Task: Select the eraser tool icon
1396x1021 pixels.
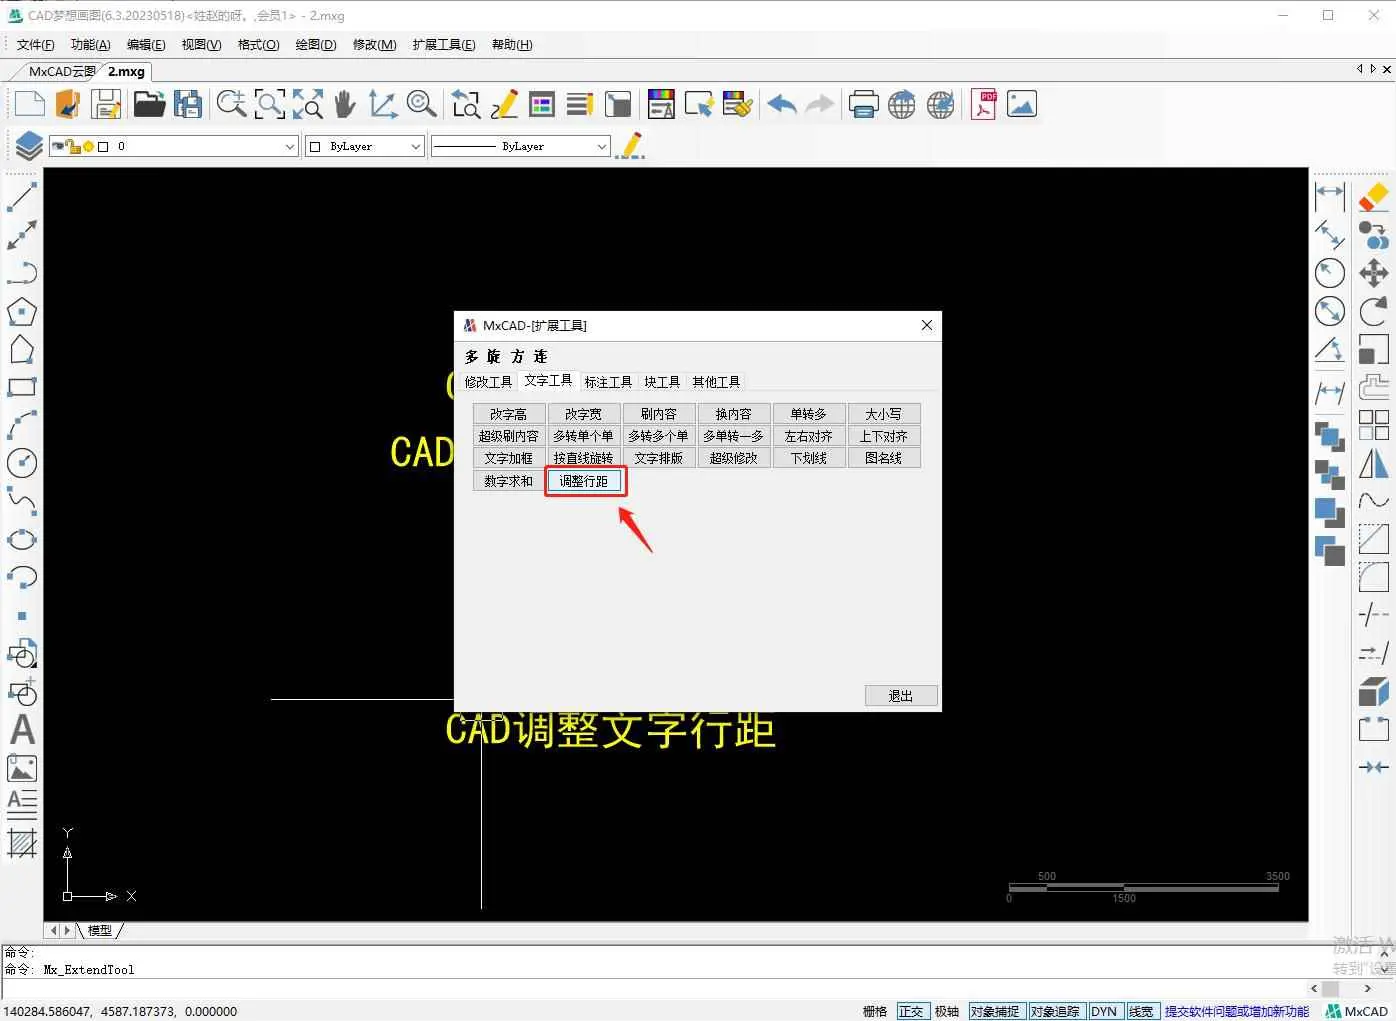Action: [x=1373, y=197]
